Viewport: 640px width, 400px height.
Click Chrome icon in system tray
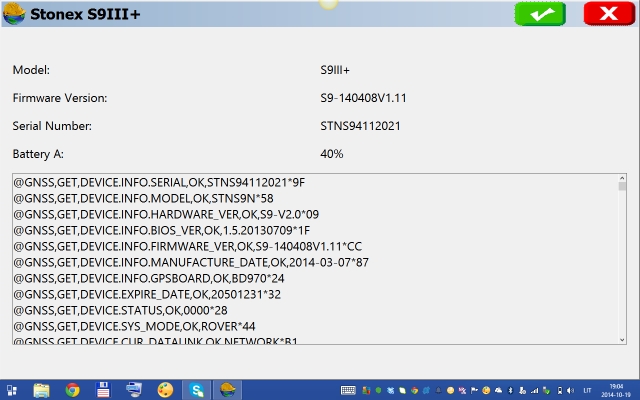[x=415, y=390]
